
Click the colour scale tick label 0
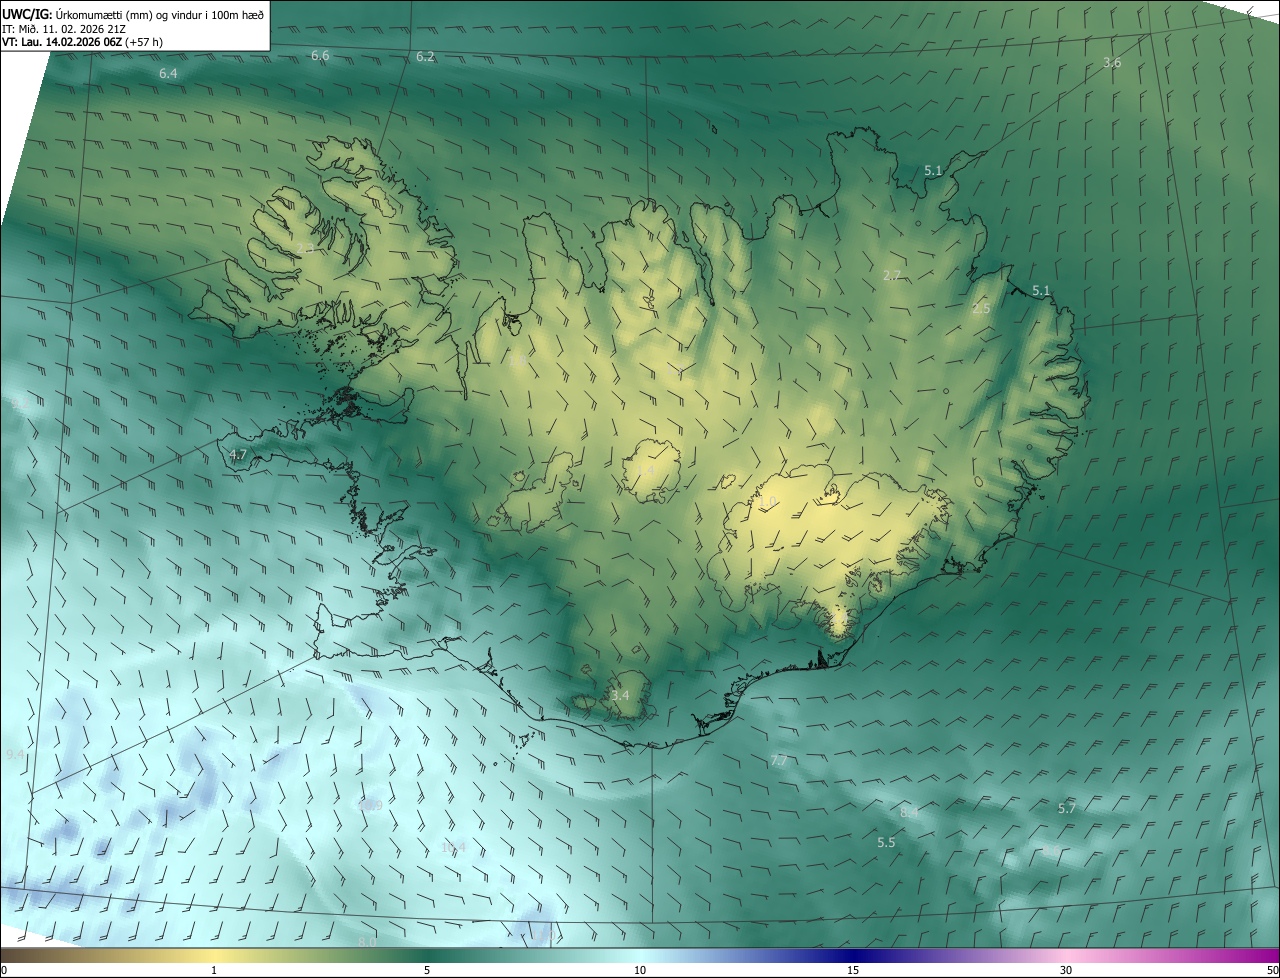[x=4, y=970]
